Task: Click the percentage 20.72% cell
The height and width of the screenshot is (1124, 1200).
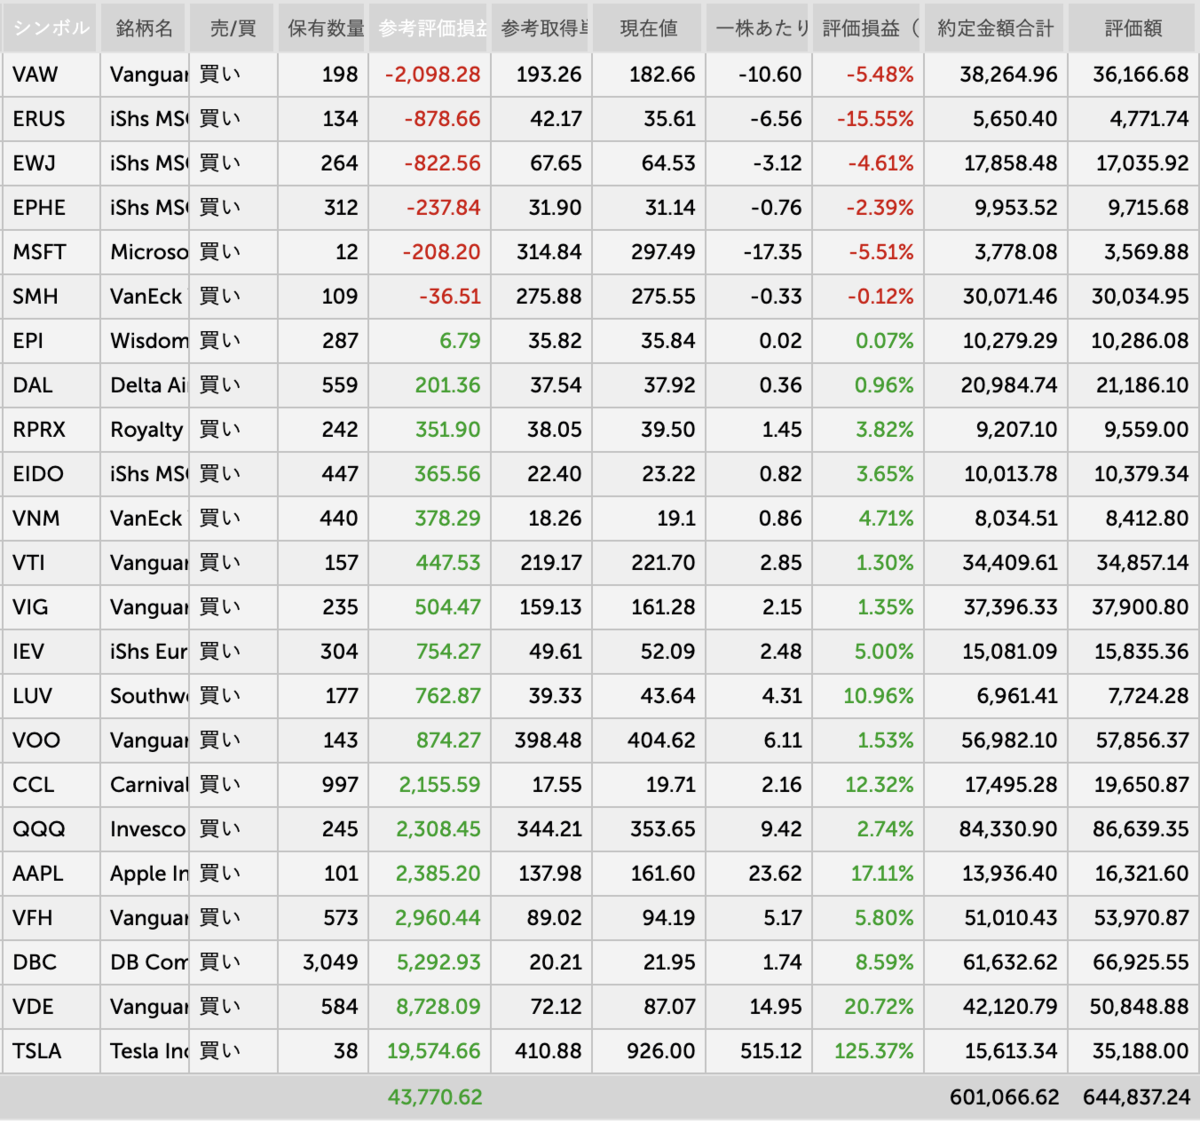Action: (869, 1007)
